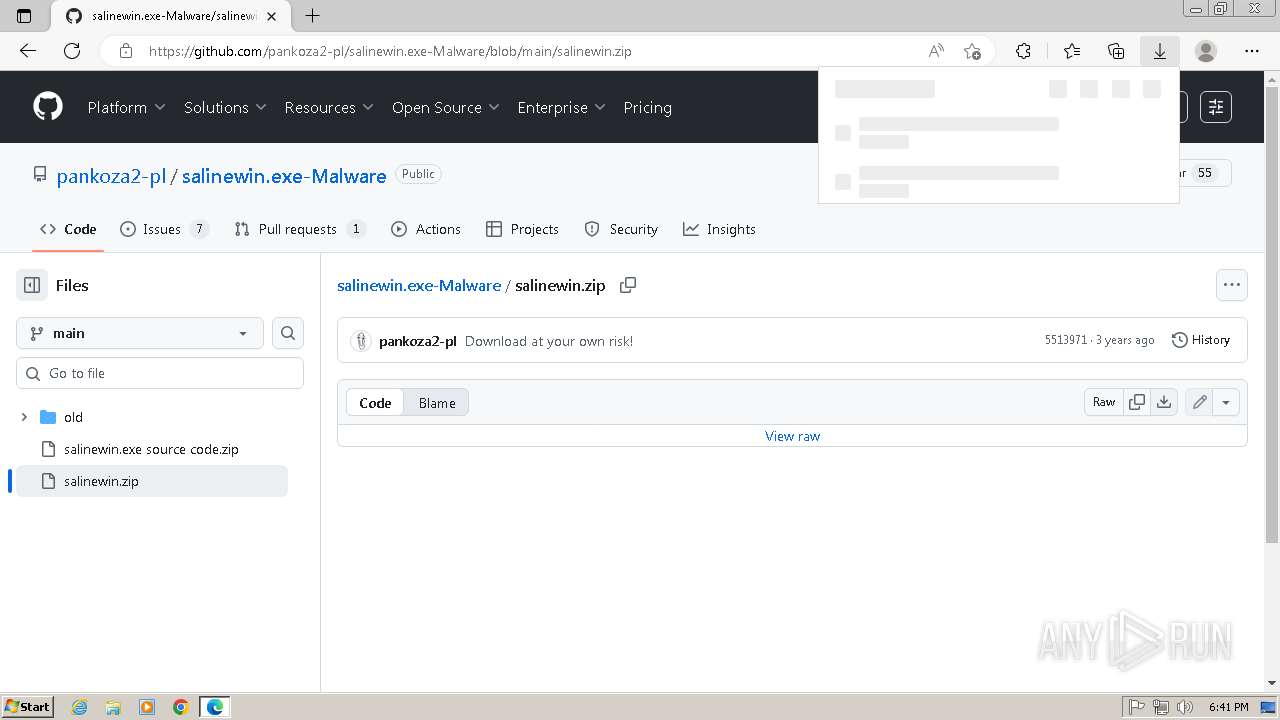The image size is (1280, 720).
Task: Collapse the Files tree side panel
Action: [x=32, y=285]
